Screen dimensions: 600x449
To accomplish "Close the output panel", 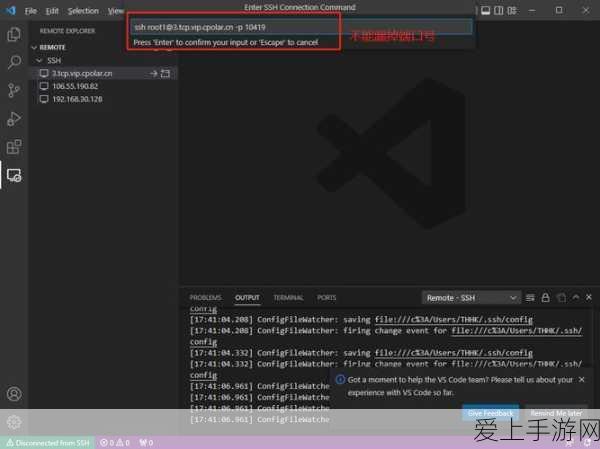I will click(x=589, y=297).
